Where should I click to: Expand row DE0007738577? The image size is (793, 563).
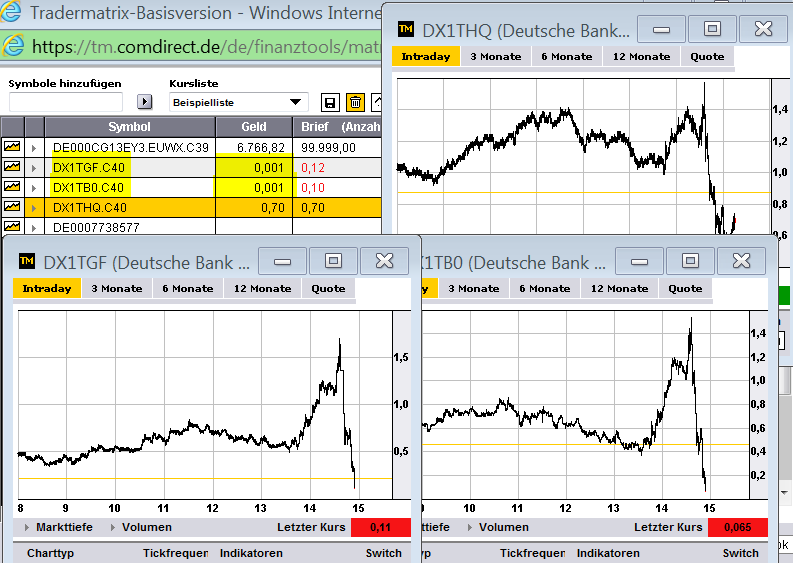tap(34, 228)
